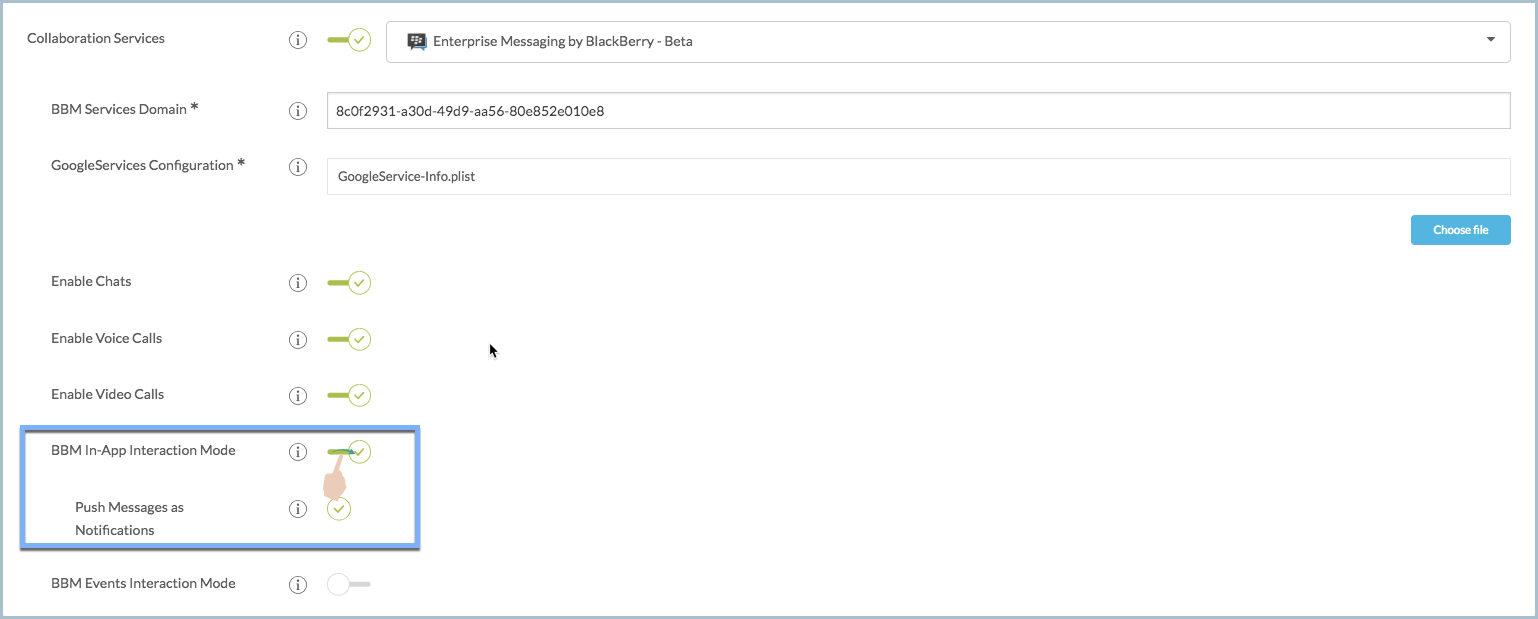Open info for BBM In-App Interaction Mode
1538x619 pixels.
[297, 452]
